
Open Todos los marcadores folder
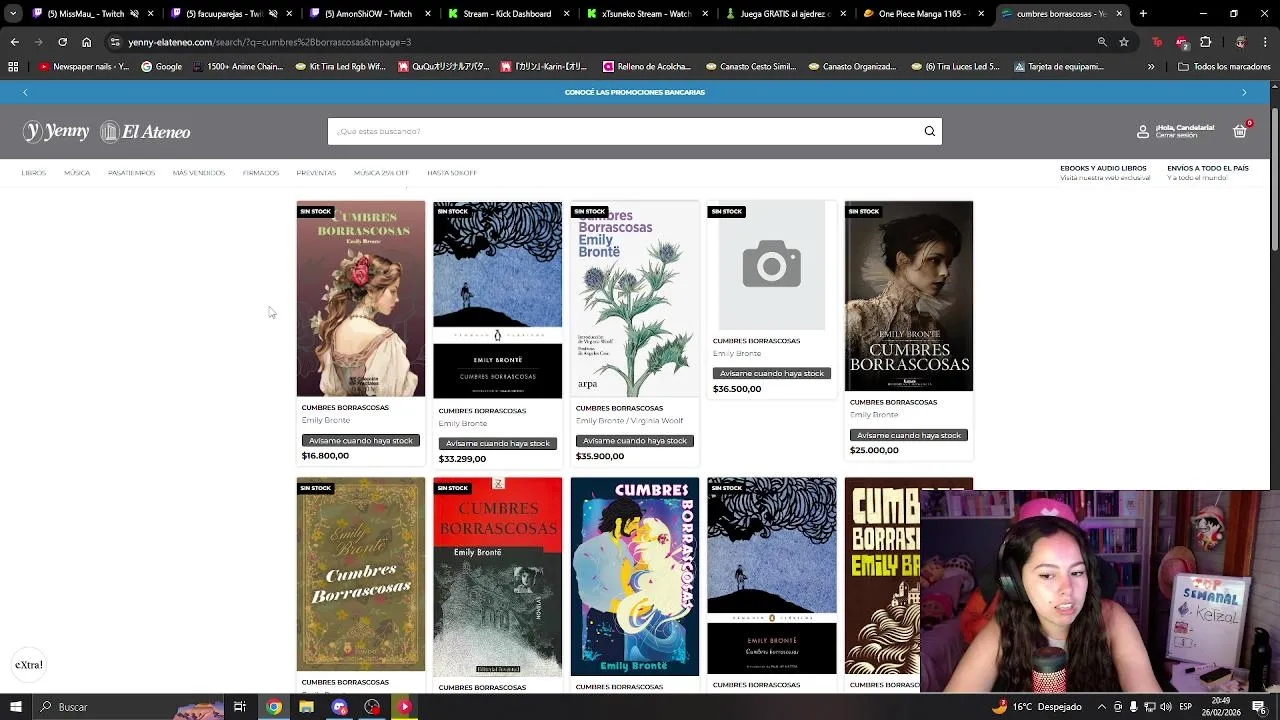(1224, 67)
